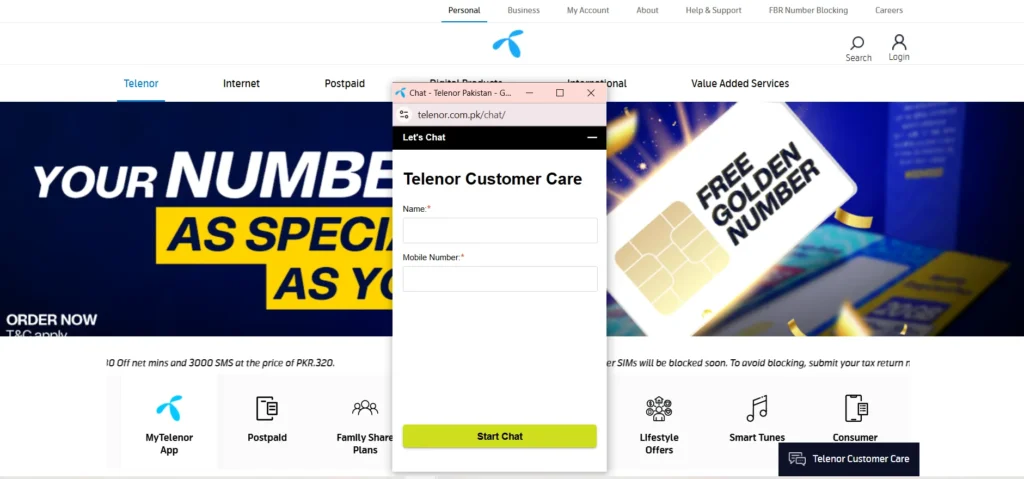Click the Telenor logo at top center

pos(508,43)
